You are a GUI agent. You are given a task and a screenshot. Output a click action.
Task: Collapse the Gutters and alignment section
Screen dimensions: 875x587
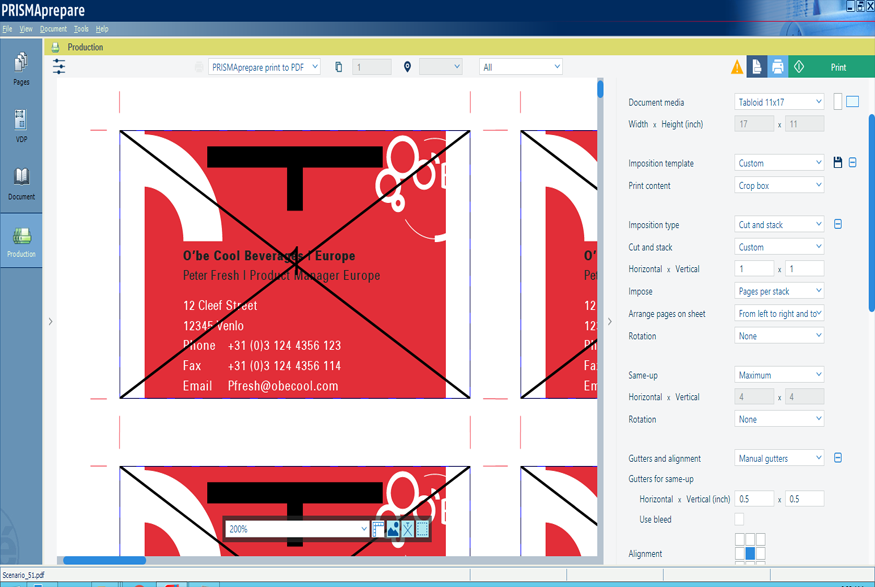[838, 458]
